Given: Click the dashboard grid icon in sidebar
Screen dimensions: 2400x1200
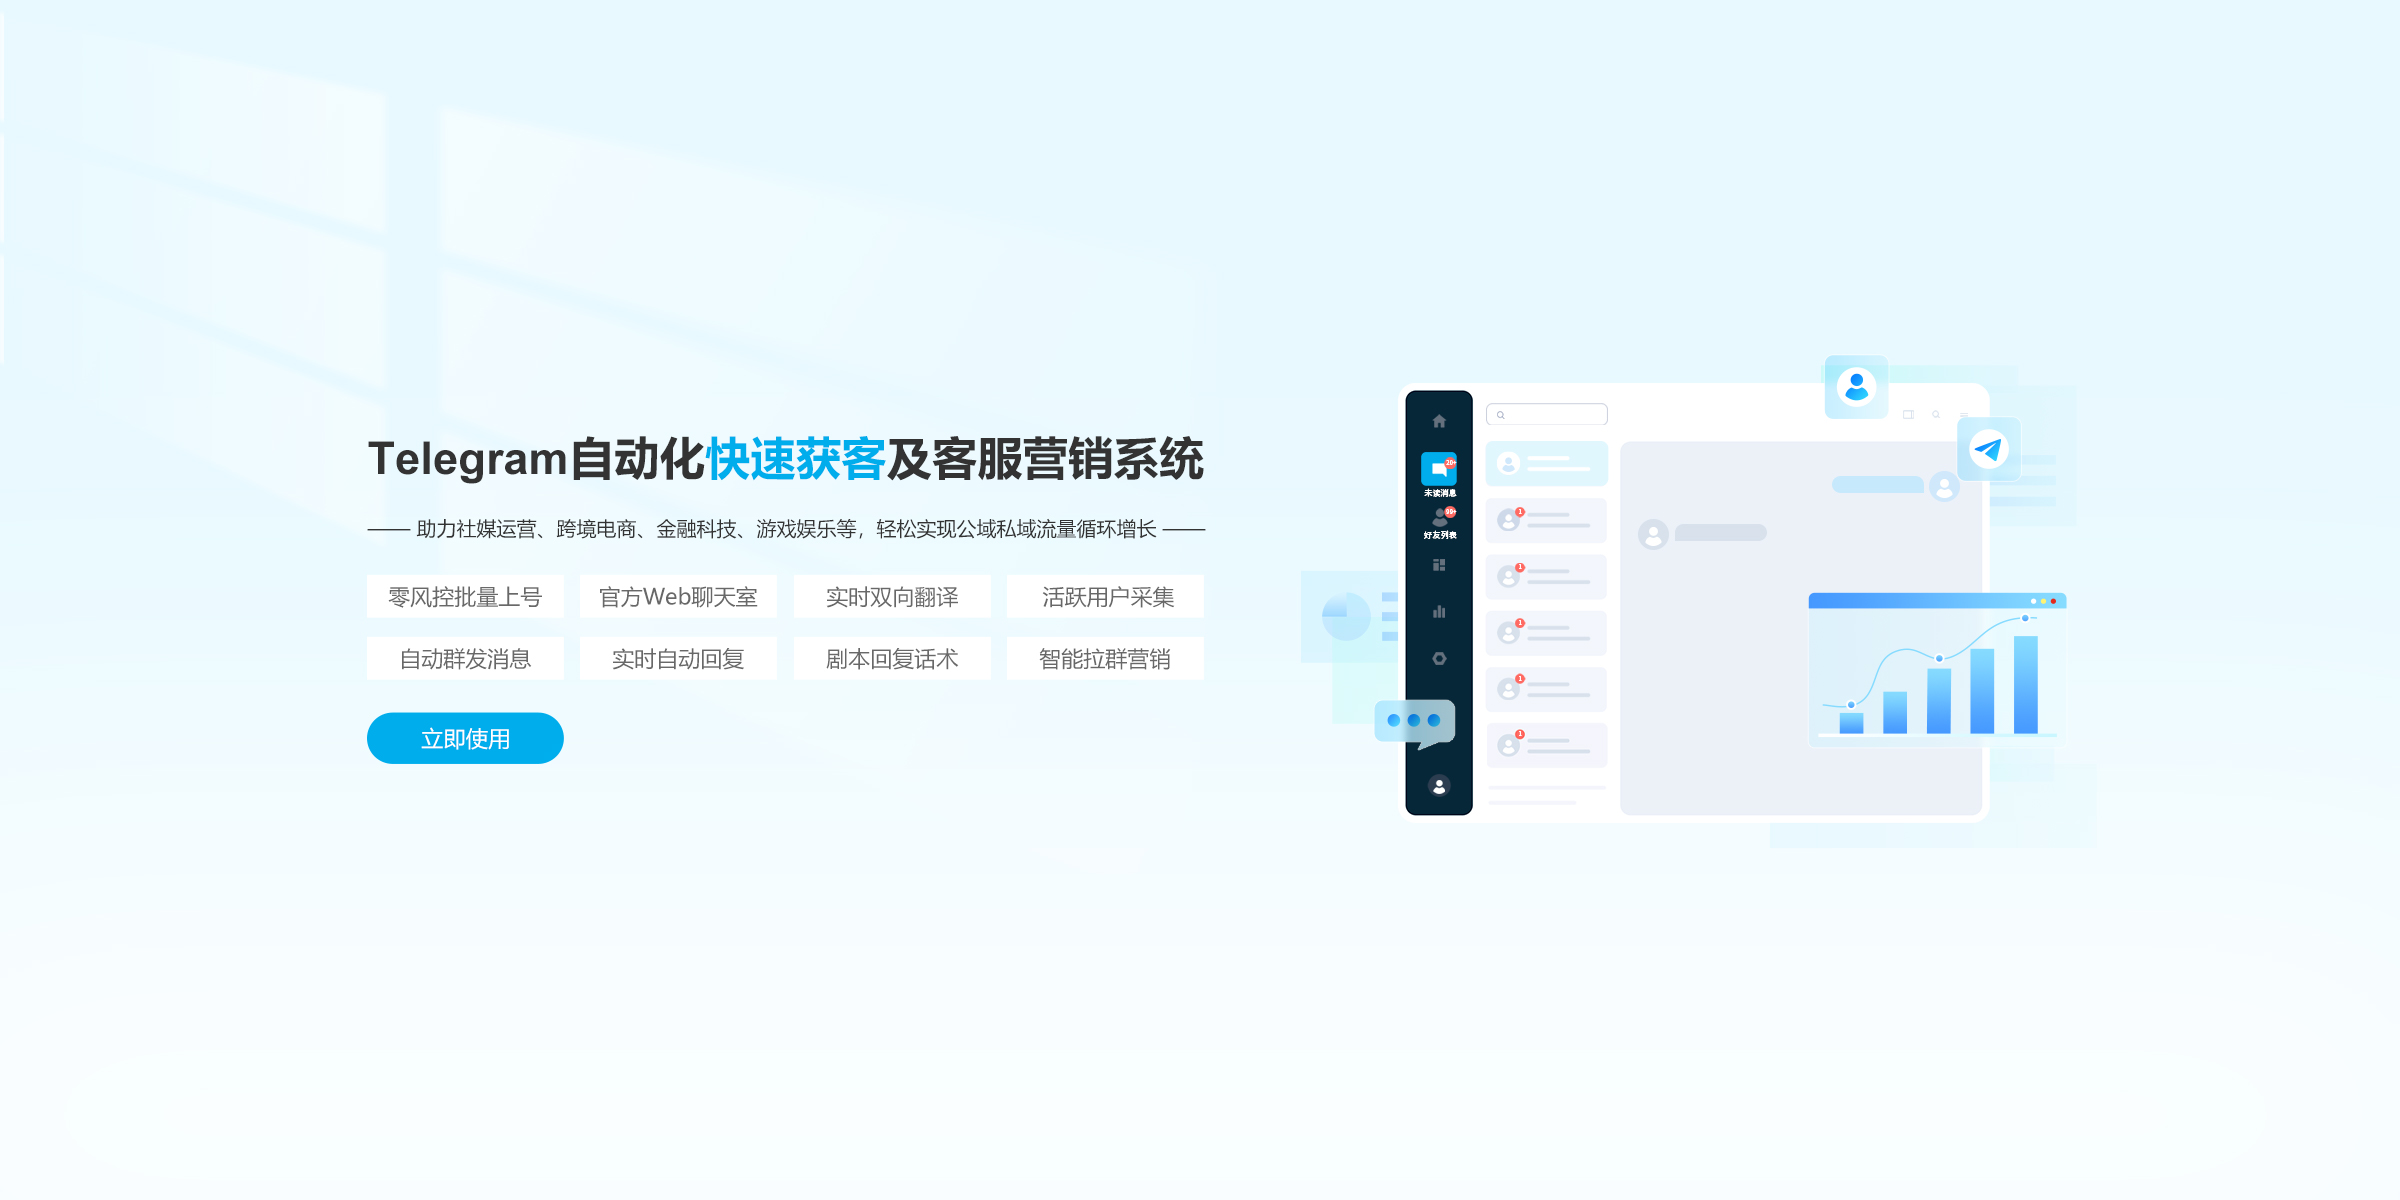Looking at the screenshot, I should click(1439, 565).
